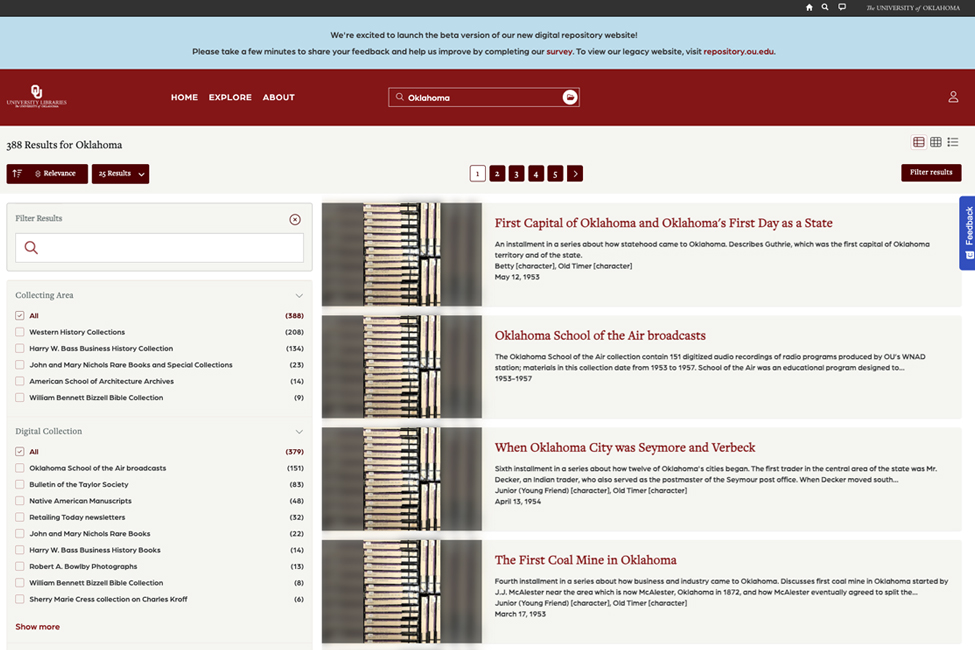Open the 25 Results dropdown
The height and width of the screenshot is (650, 975).
[x=119, y=172]
